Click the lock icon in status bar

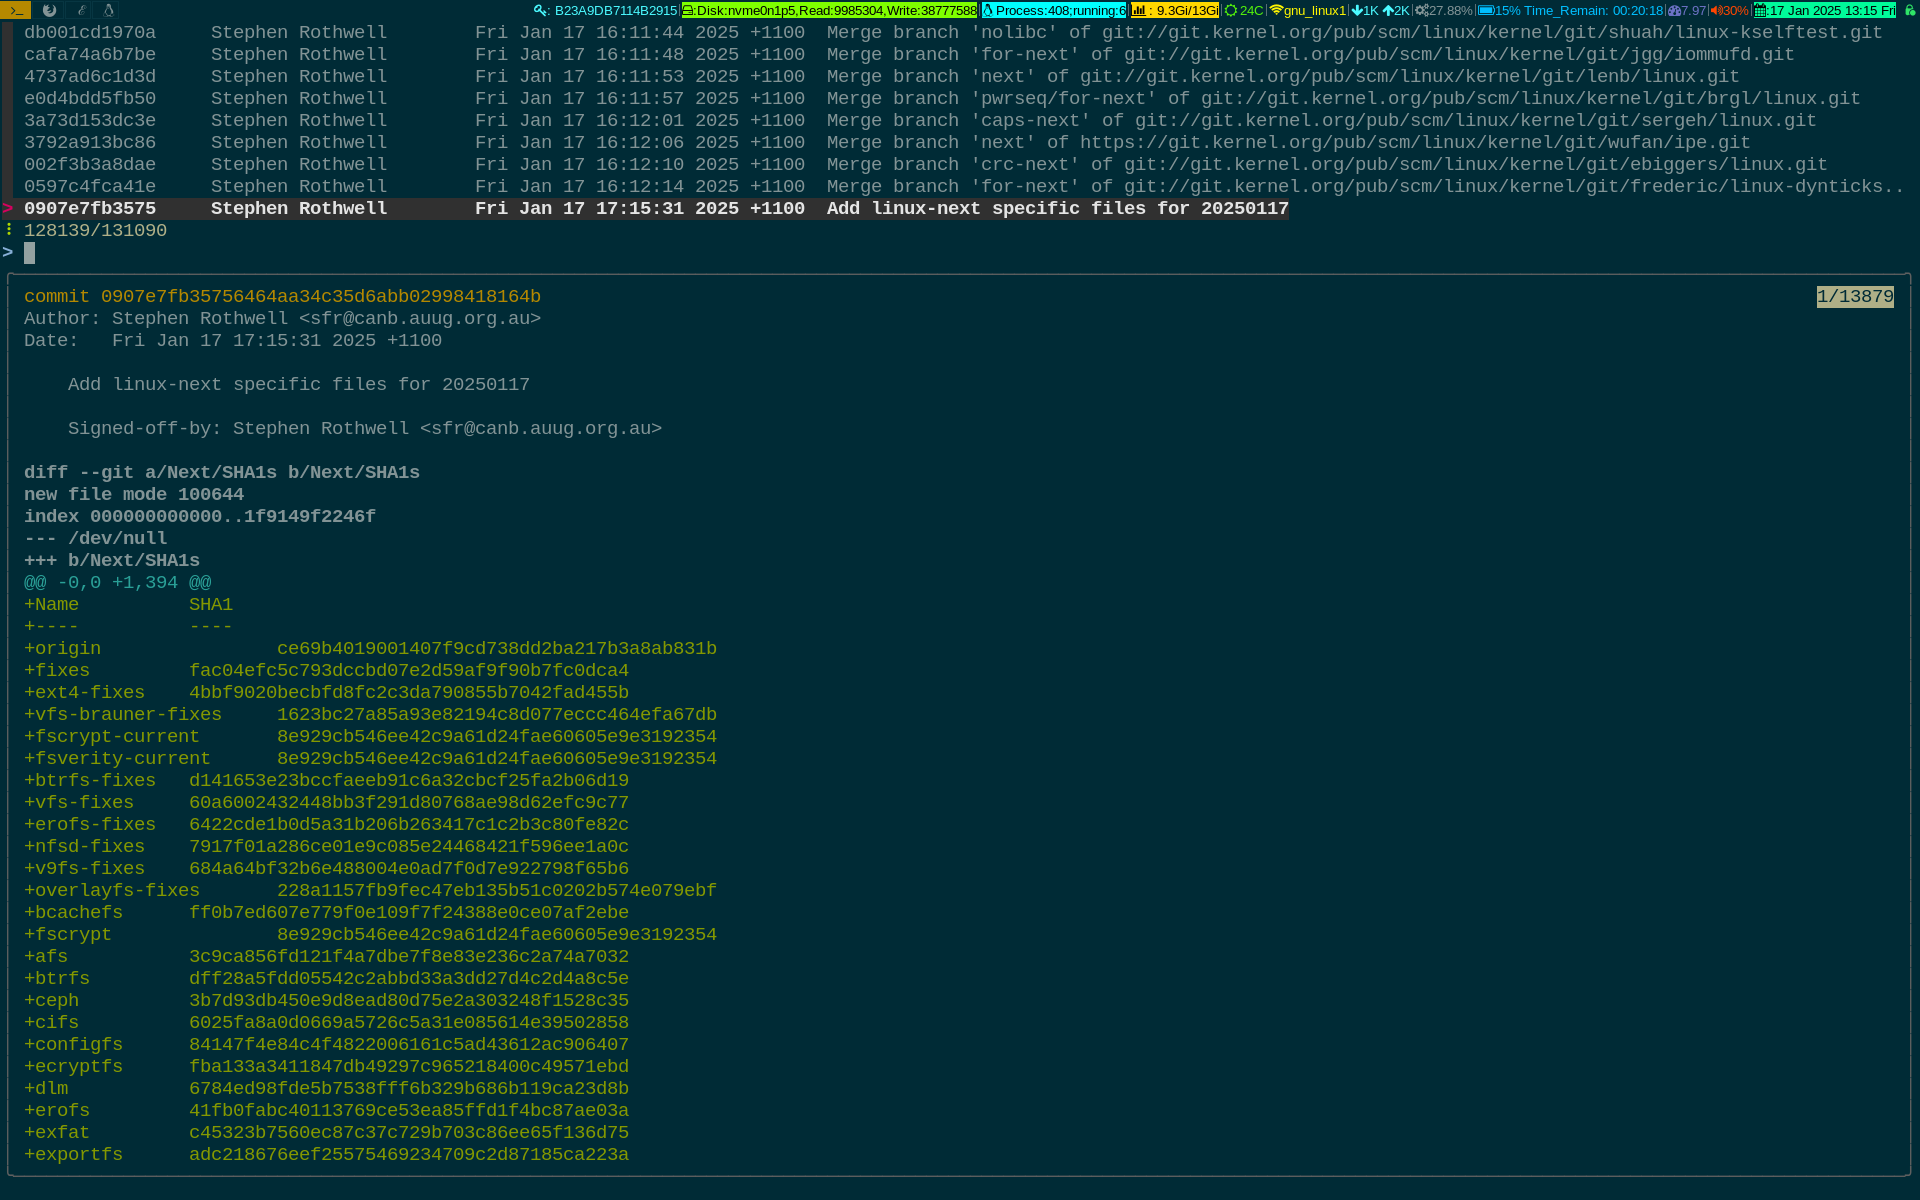[1909, 10]
